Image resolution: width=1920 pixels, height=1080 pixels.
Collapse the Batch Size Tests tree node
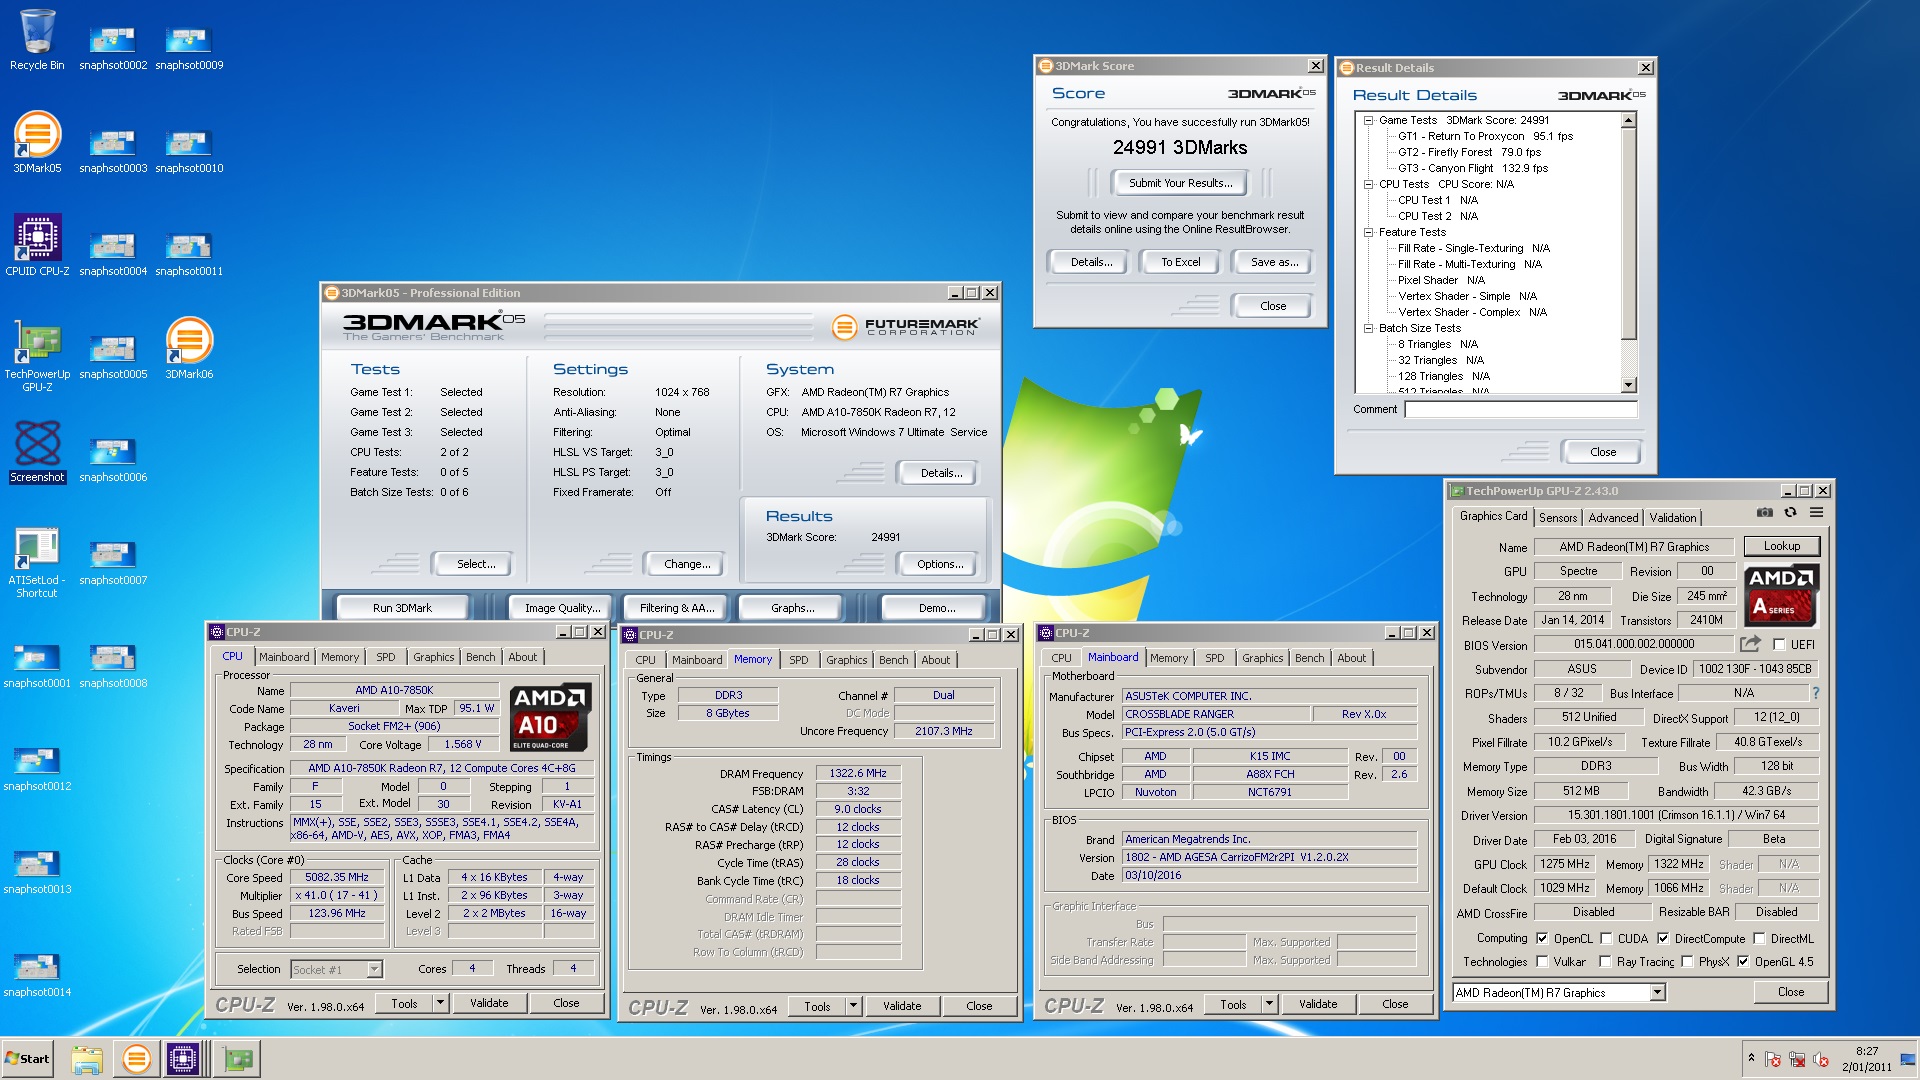[1368, 328]
